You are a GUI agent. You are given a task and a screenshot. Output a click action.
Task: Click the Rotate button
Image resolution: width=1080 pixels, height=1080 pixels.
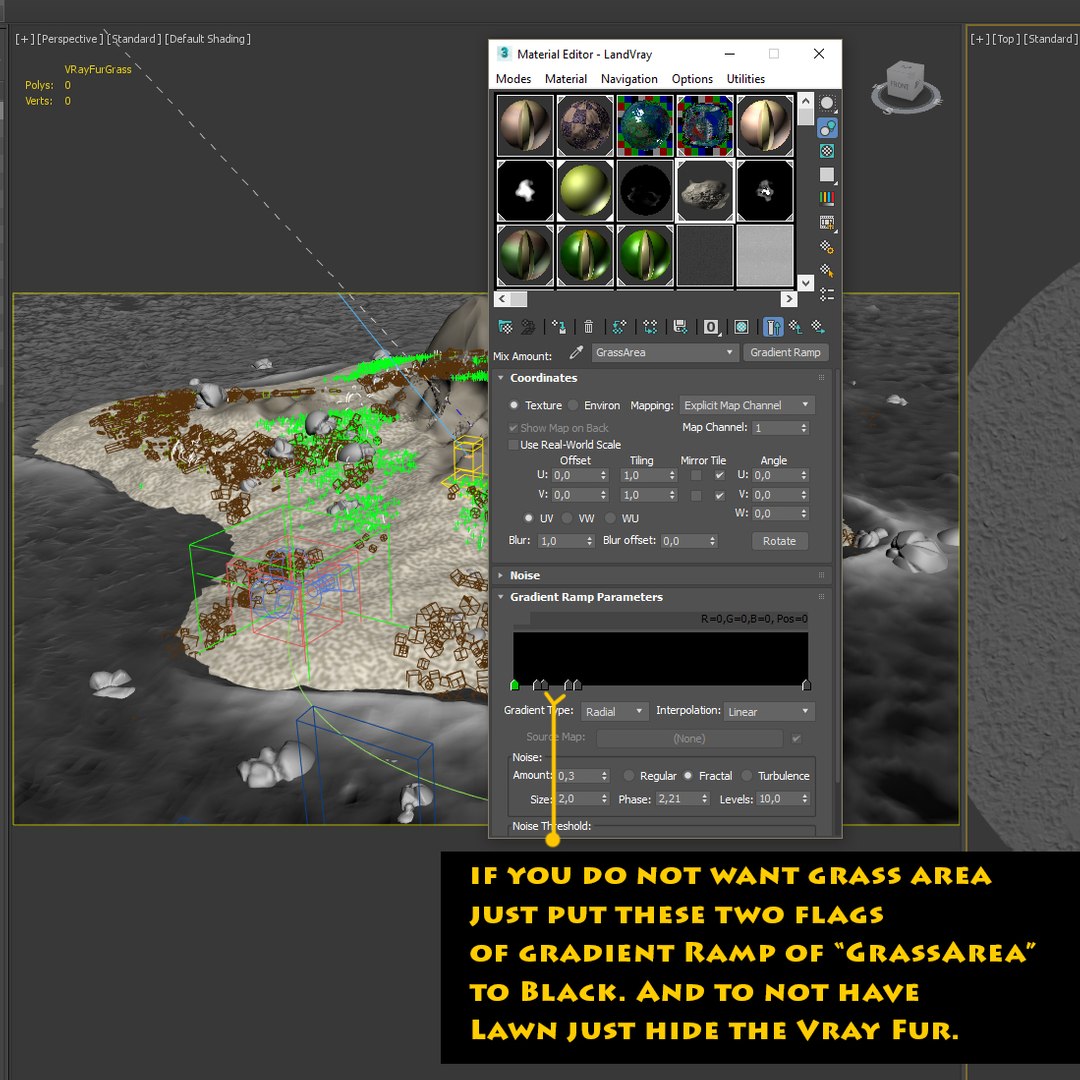click(779, 541)
